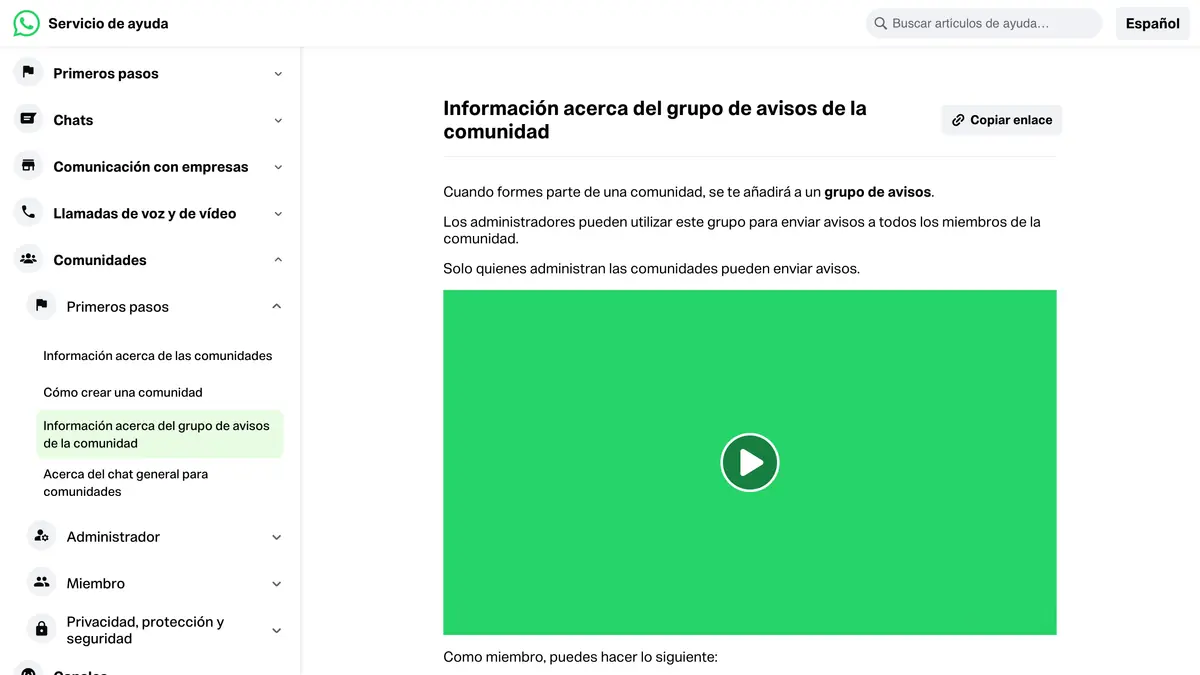Click the flag icon beside nested Primeros pasos
The width and height of the screenshot is (1200, 675).
coord(41,305)
